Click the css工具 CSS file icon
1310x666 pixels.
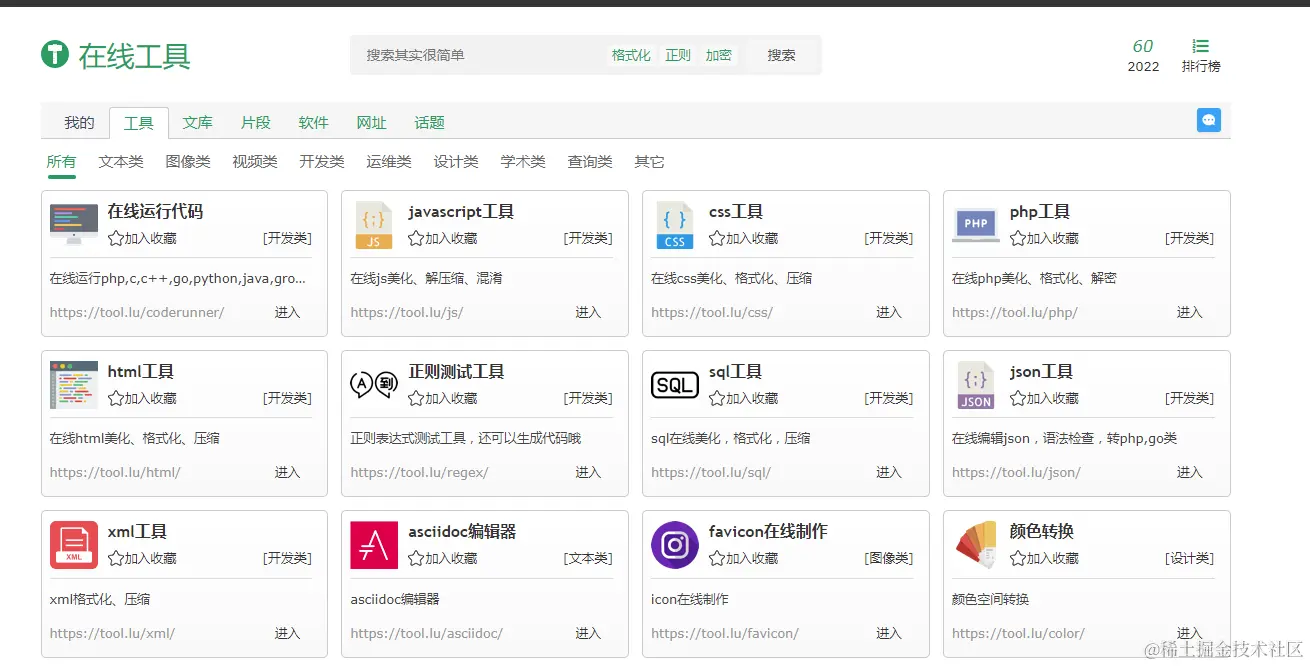[675, 225]
